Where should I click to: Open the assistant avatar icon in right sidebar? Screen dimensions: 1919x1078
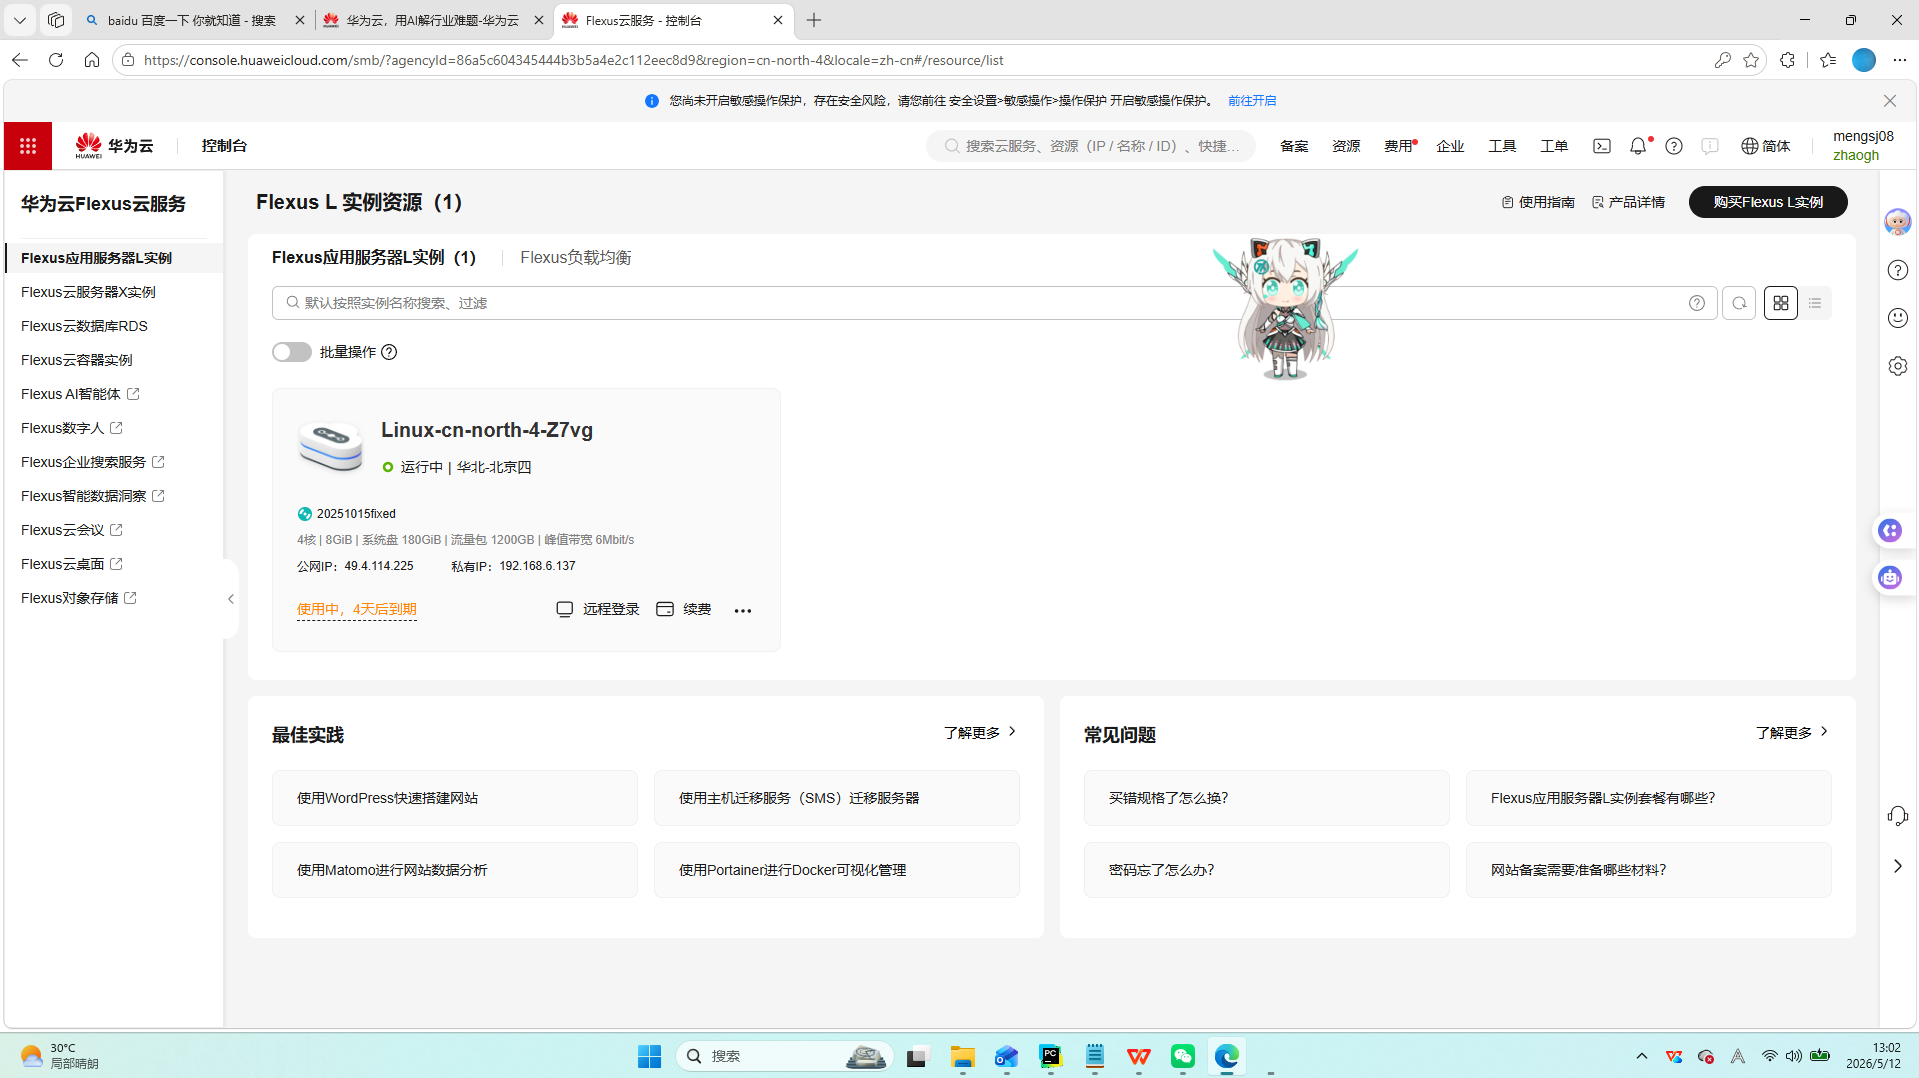(x=1897, y=222)
